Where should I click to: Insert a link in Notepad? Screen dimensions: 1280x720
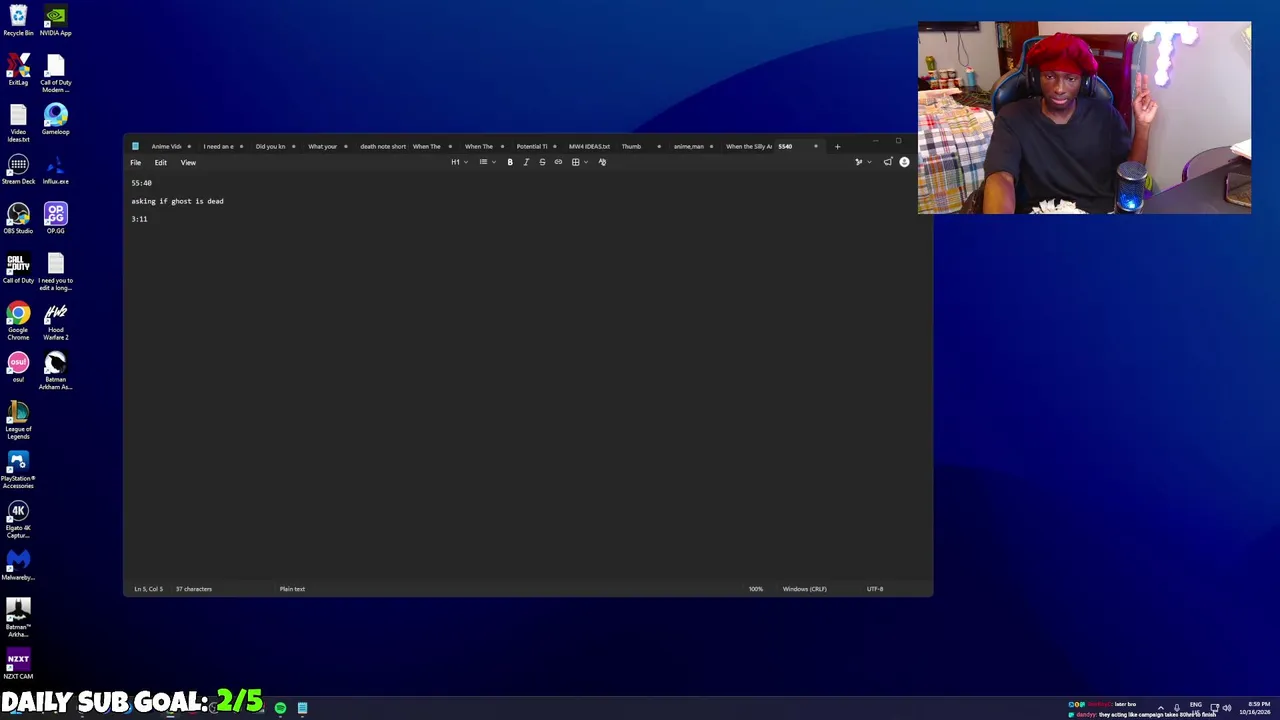[558, 162]
